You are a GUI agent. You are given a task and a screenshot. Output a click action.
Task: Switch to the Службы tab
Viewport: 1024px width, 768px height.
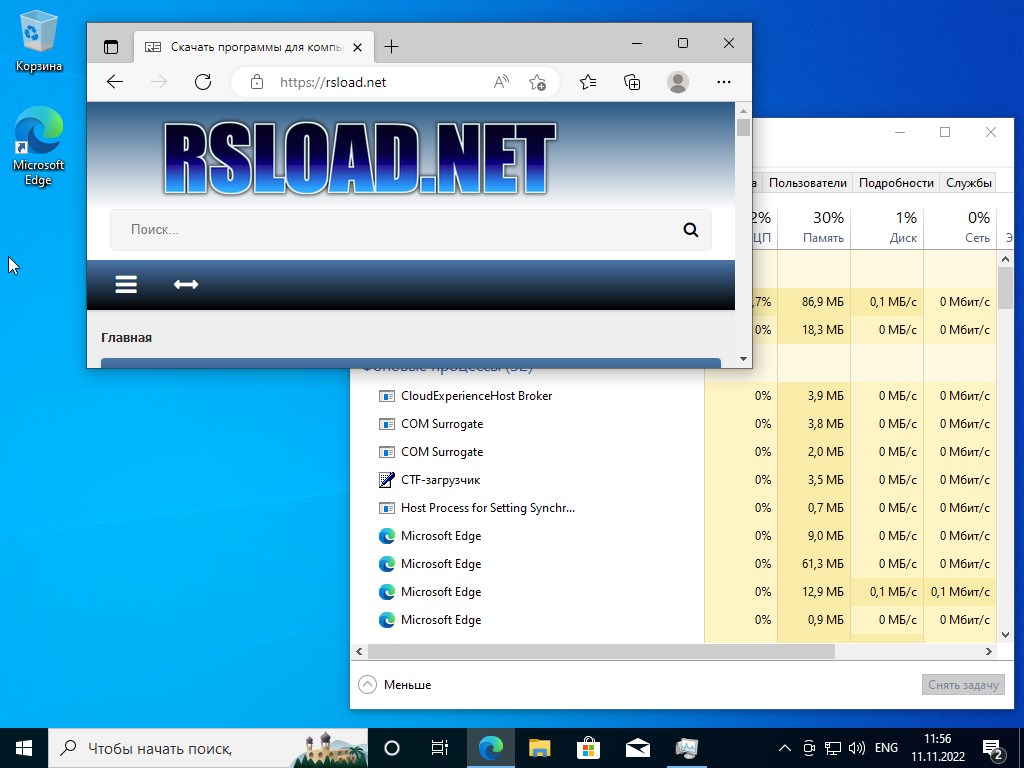pos(969,183)
